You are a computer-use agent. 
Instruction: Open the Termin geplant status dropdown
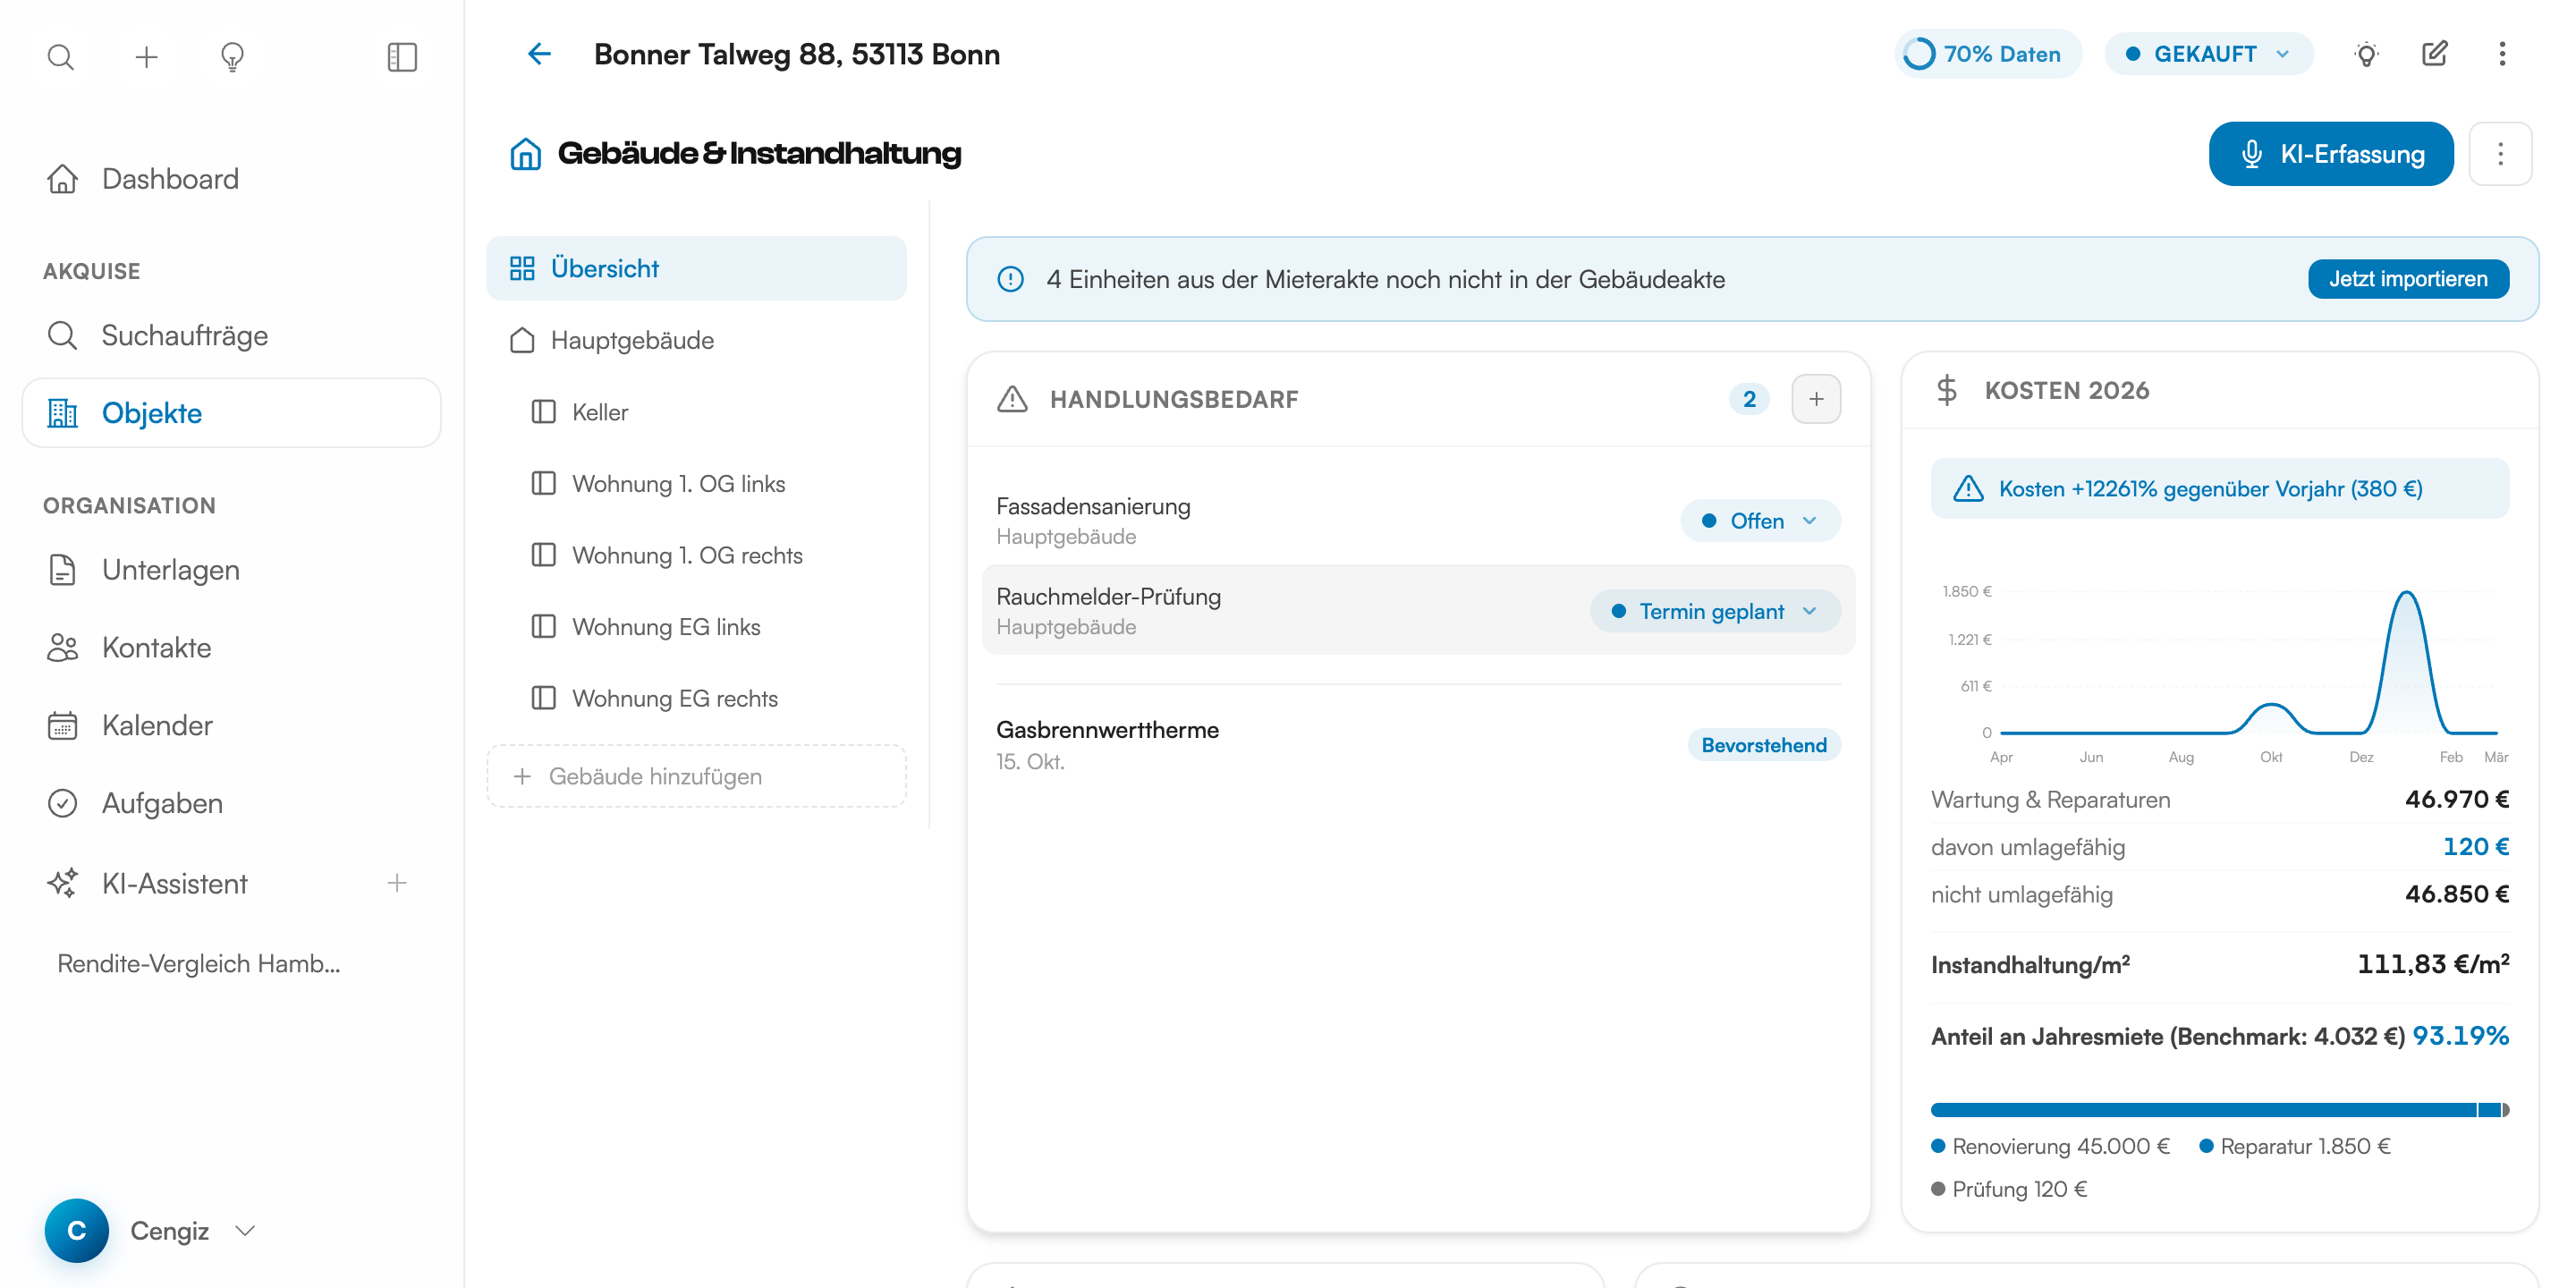(x=1715, y=611)
